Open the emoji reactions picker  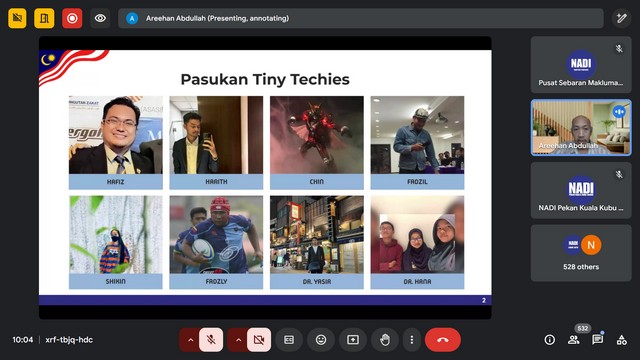pyautogui.click(x=321, y=340)
